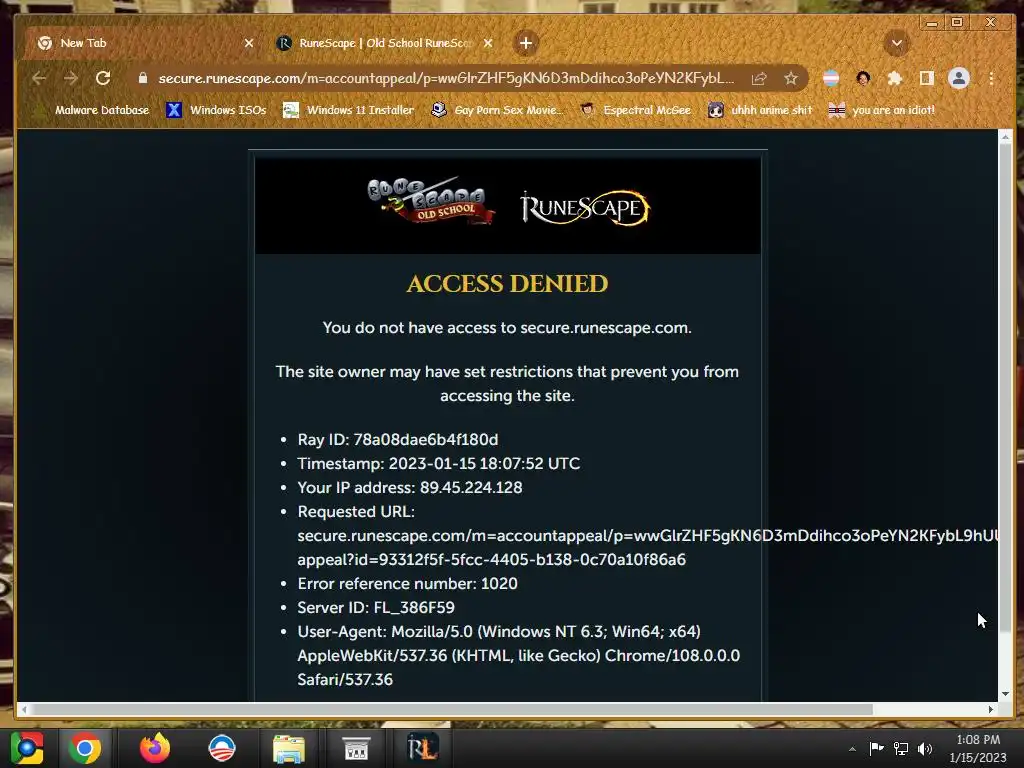
Task: Open the Extensions puzzle-piece menu
Action: coord(895,78)
